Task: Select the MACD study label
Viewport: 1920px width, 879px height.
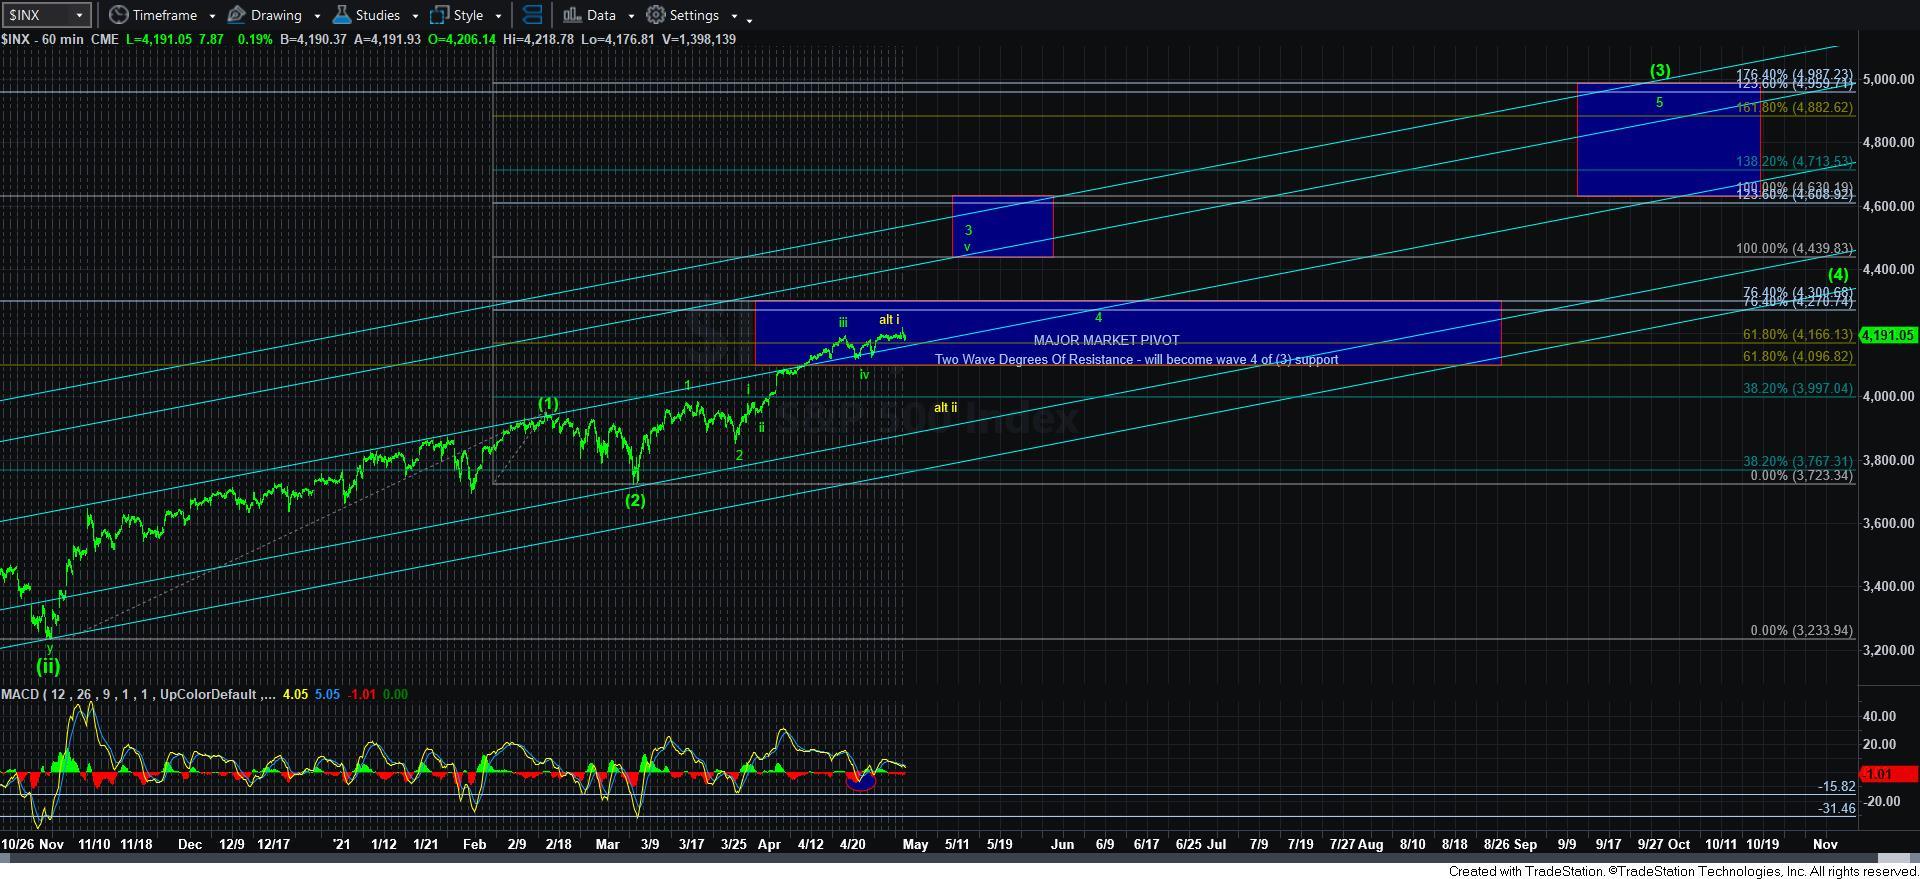Action: tap(22, 694)
